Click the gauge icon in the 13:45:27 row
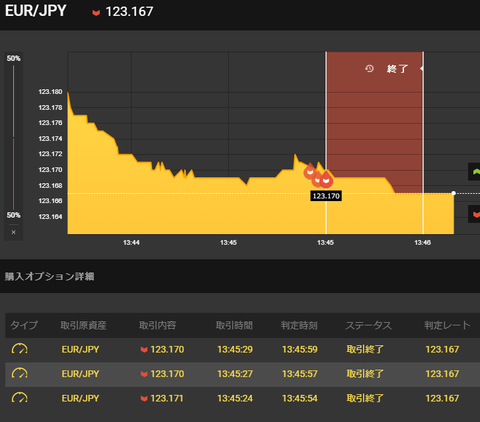 (20, 373)
